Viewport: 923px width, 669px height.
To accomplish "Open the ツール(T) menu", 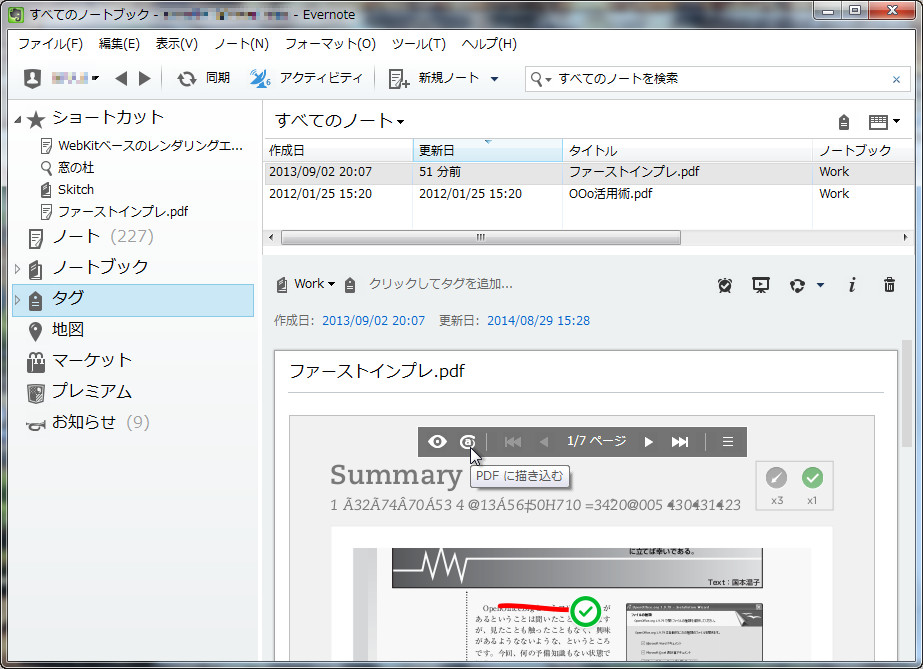I will 419,43.
